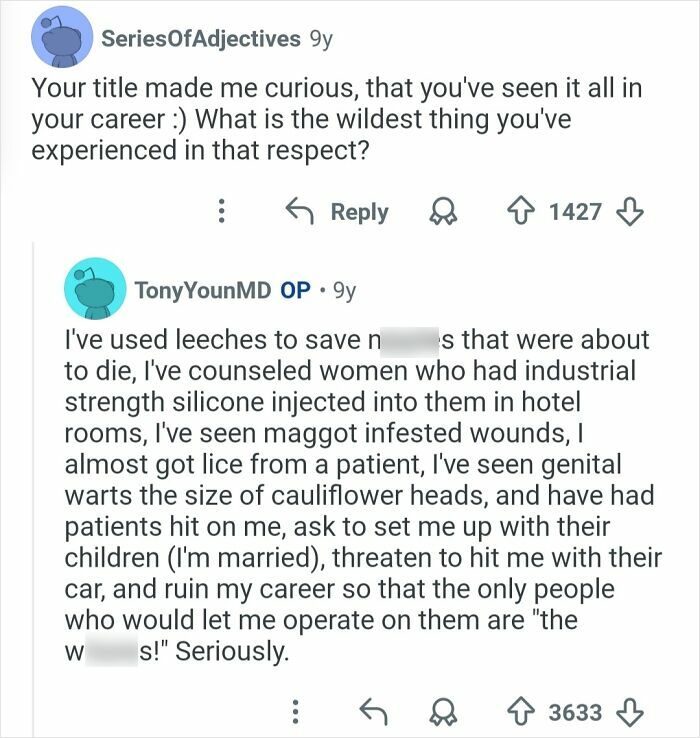Upvote TonyYounMD's reply with 3633 votes

point(520,711)
